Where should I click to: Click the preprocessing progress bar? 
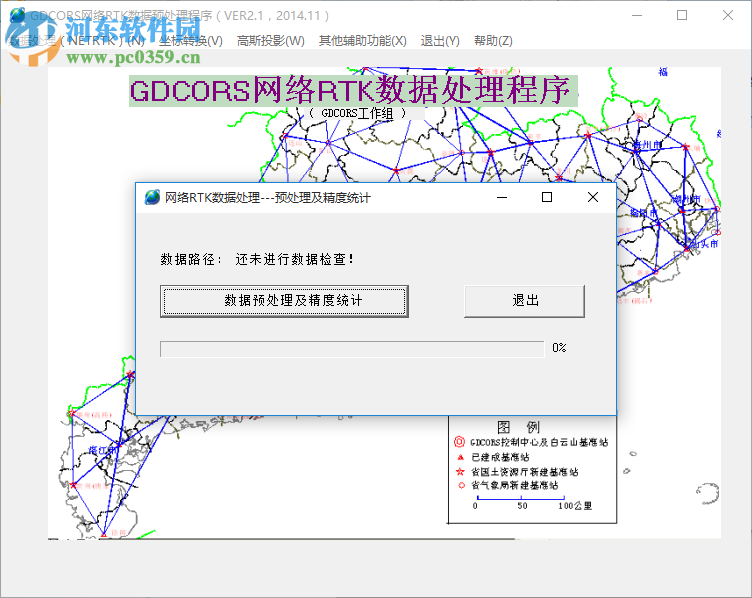[x=352, y=349]
